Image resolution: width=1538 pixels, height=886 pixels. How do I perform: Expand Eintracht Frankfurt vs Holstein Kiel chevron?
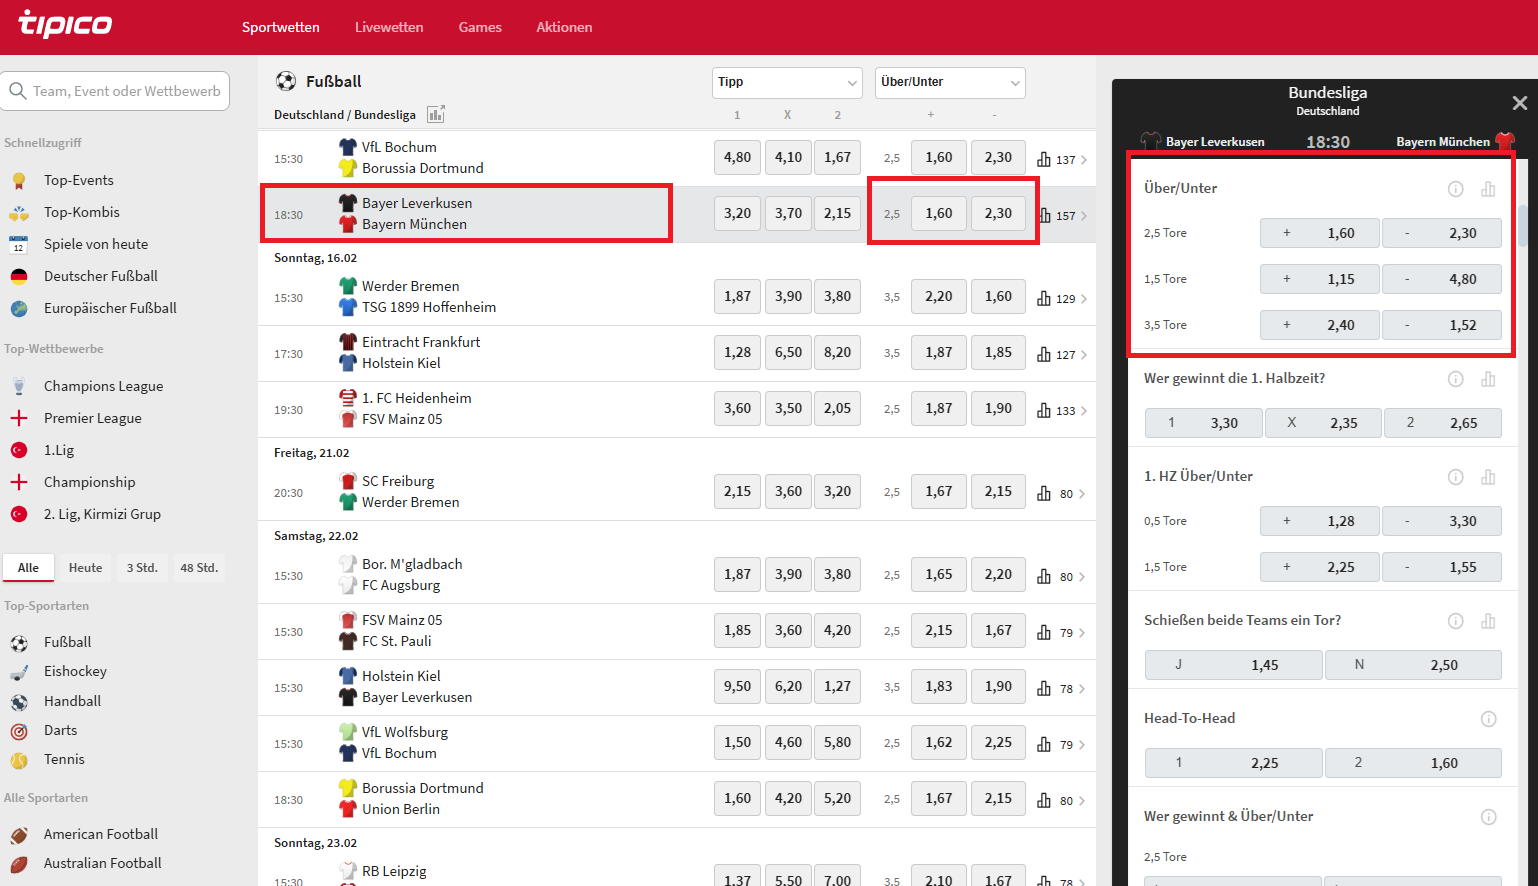[1084, 355]
